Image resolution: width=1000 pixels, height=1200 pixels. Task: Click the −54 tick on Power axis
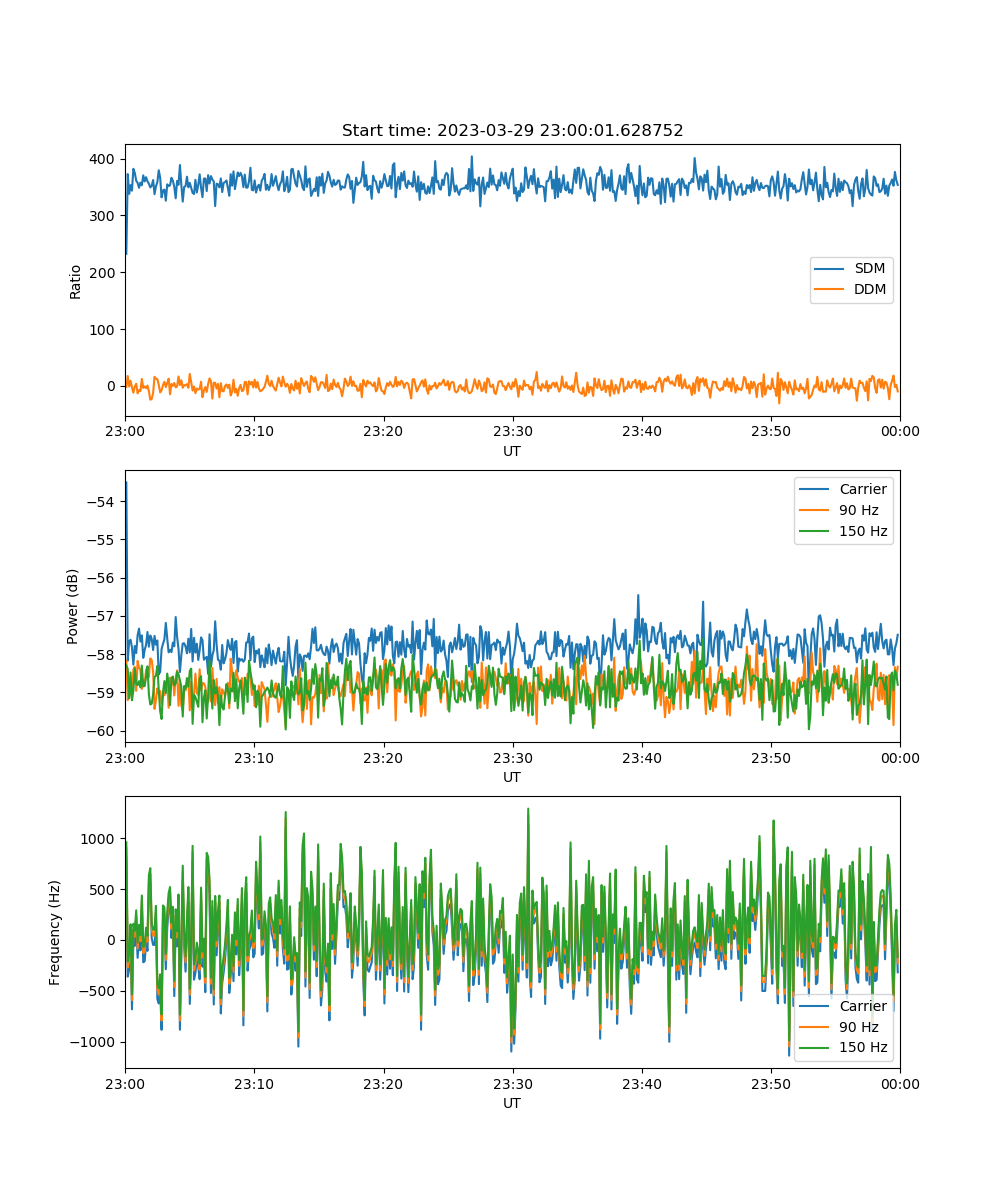tap(103, 502)
